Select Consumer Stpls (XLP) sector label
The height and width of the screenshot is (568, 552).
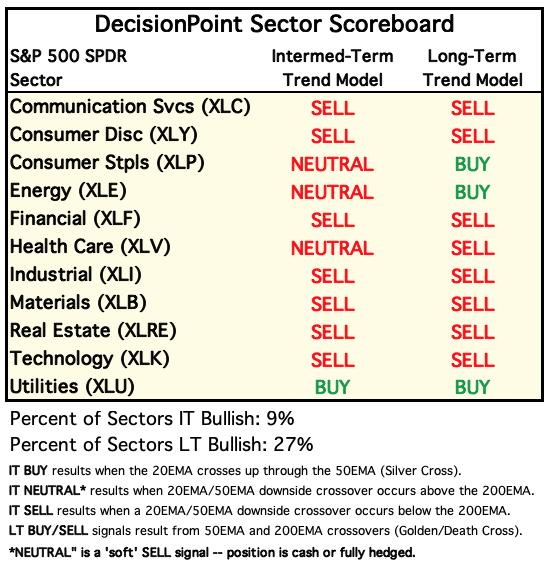click(107, 163)
